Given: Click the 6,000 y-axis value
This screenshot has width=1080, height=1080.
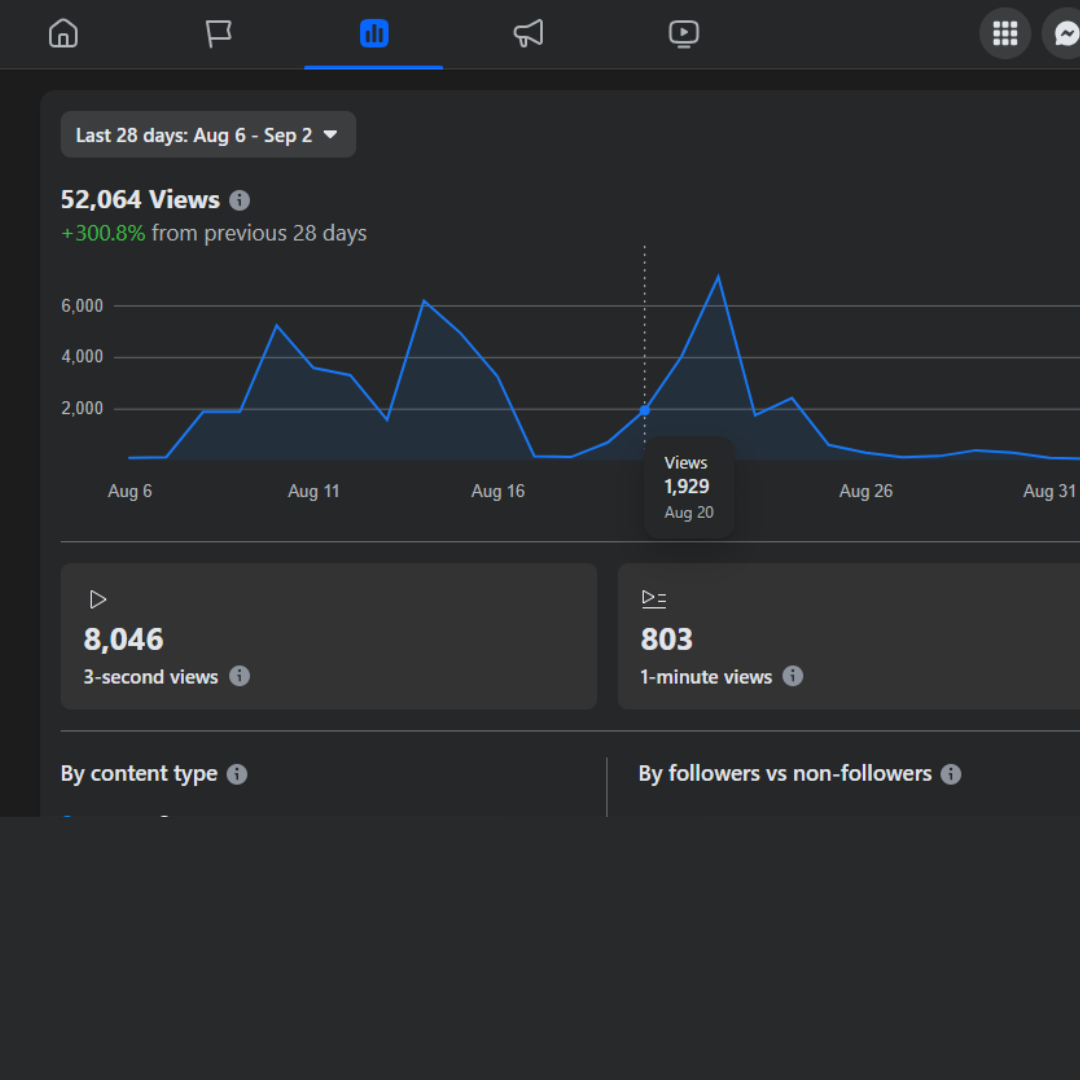Looking at the screenshot, I should (x=82, y=306).
